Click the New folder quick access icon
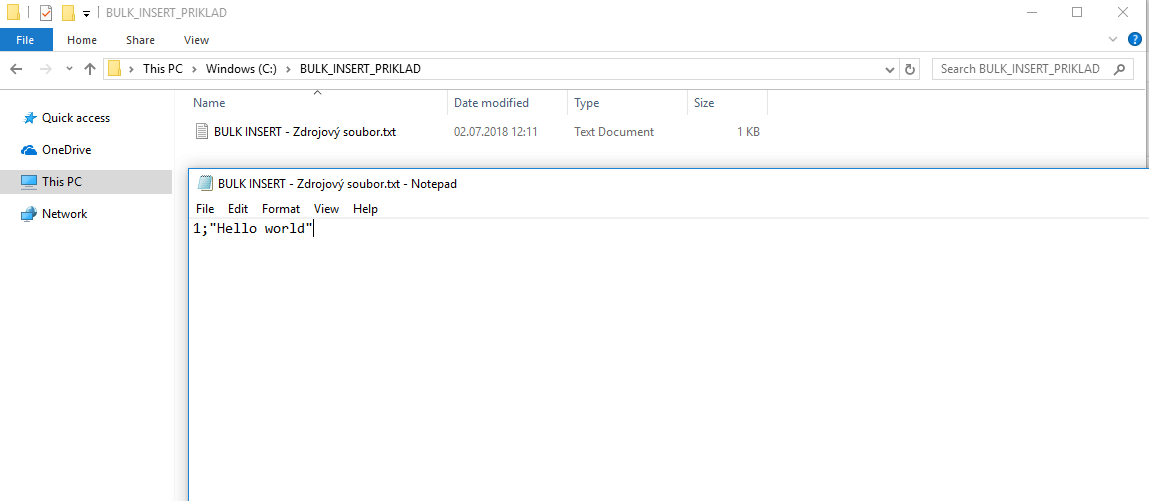 [x=68, y=13]
